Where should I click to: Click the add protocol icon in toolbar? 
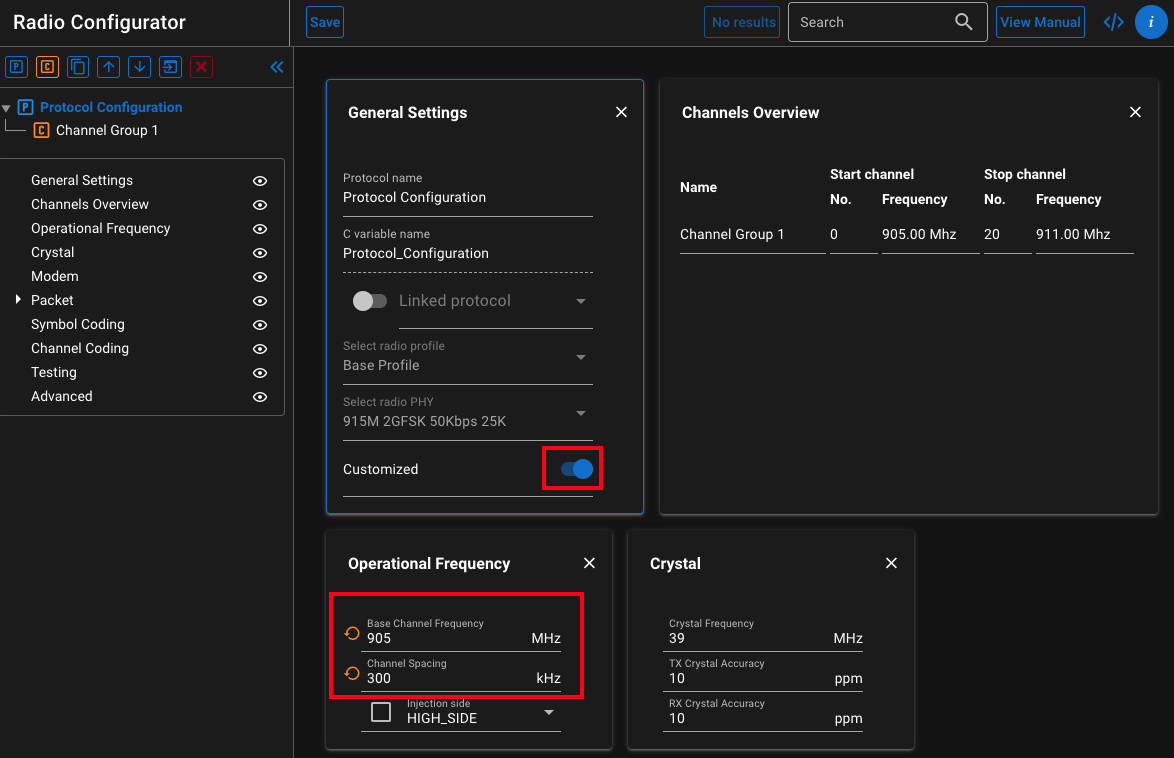tap(16, 67)
